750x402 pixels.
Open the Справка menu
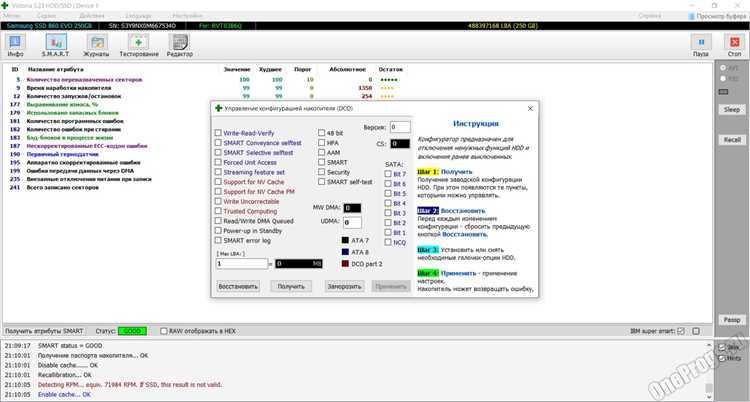click(x=650, y=16)
